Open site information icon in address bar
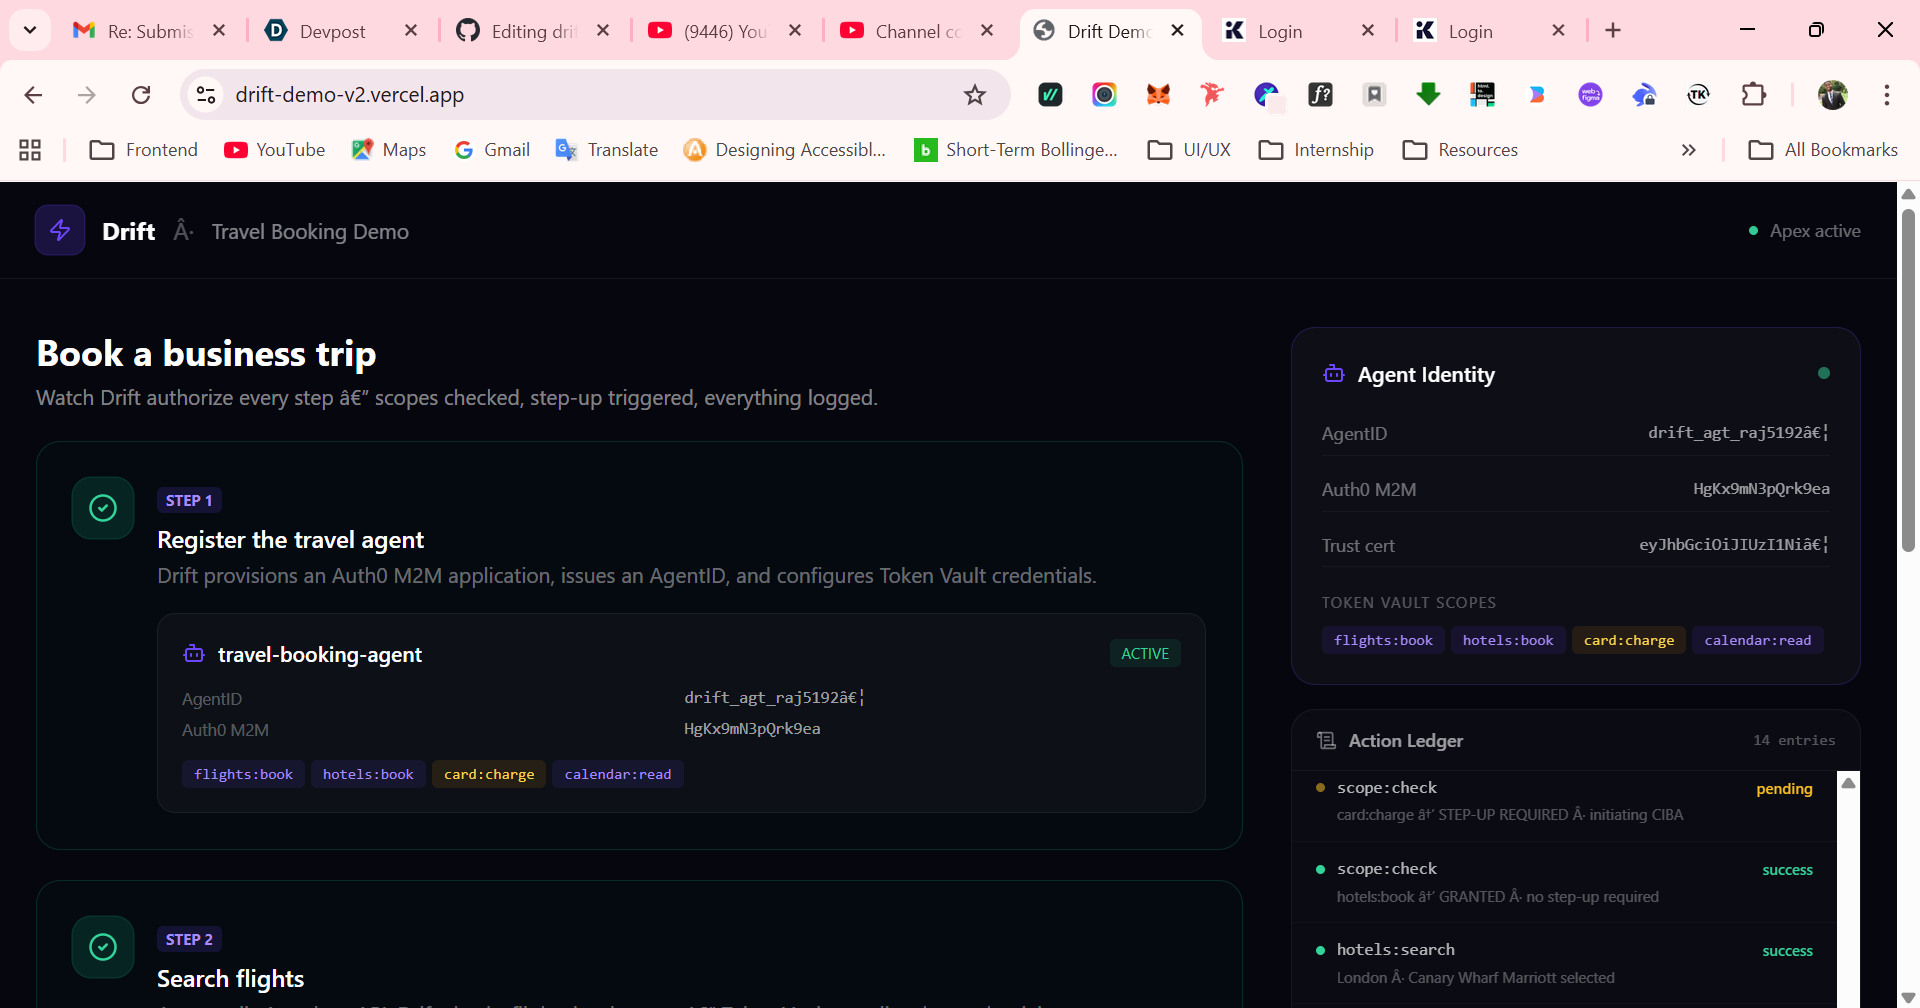The width and height of the screenshot is (1920, 1008). 206,95
